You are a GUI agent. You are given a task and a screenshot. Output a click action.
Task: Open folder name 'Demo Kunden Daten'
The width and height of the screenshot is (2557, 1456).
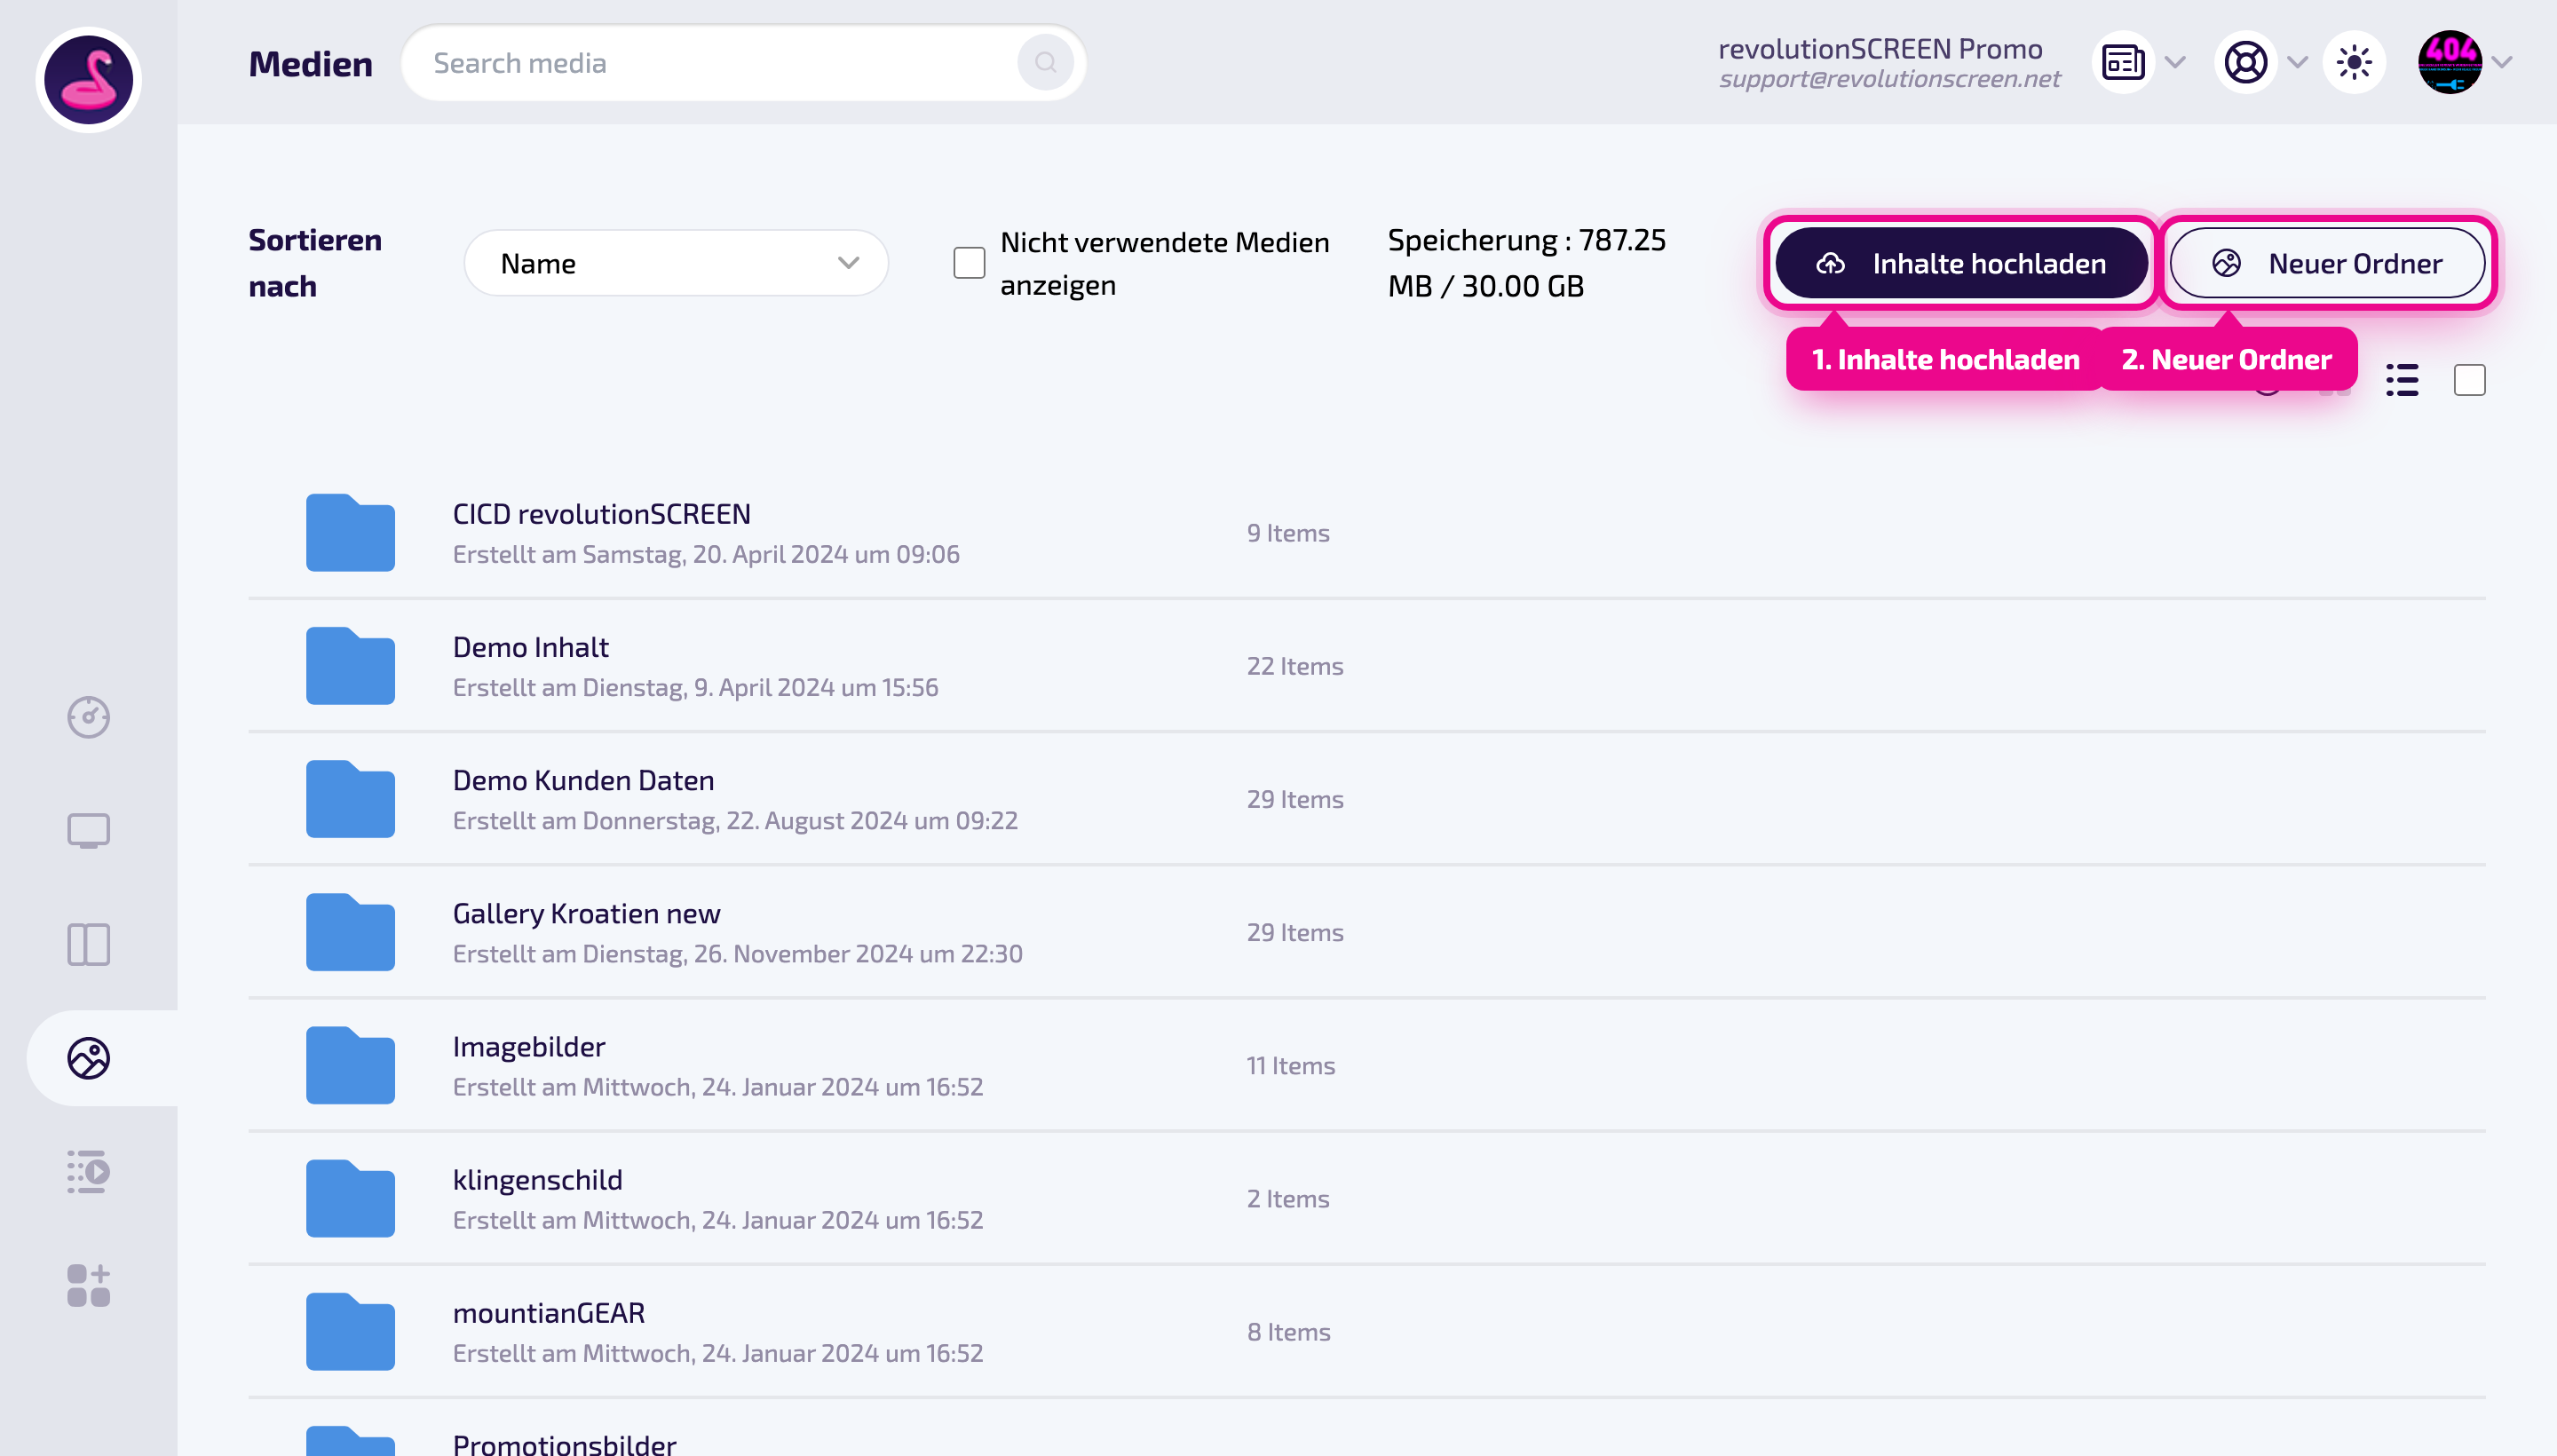tap(583, 780)
